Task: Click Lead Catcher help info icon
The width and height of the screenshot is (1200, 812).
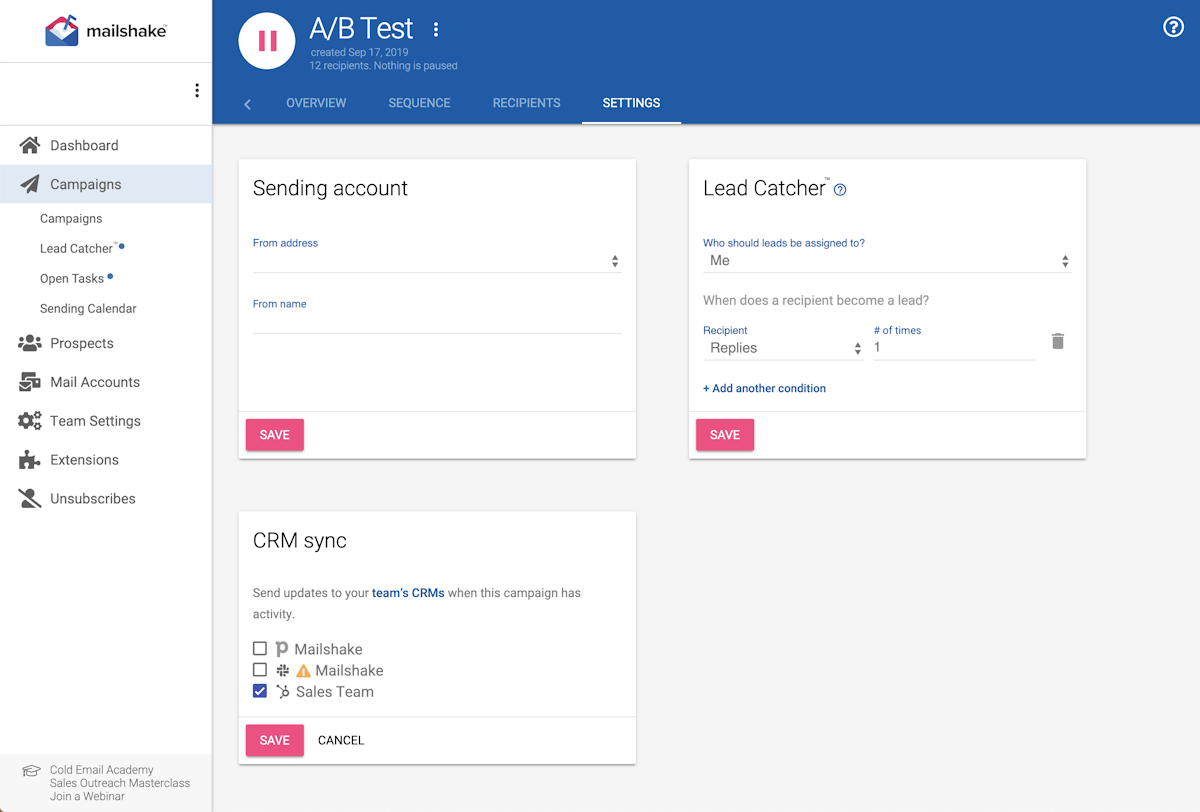Action: coord(840,190)
